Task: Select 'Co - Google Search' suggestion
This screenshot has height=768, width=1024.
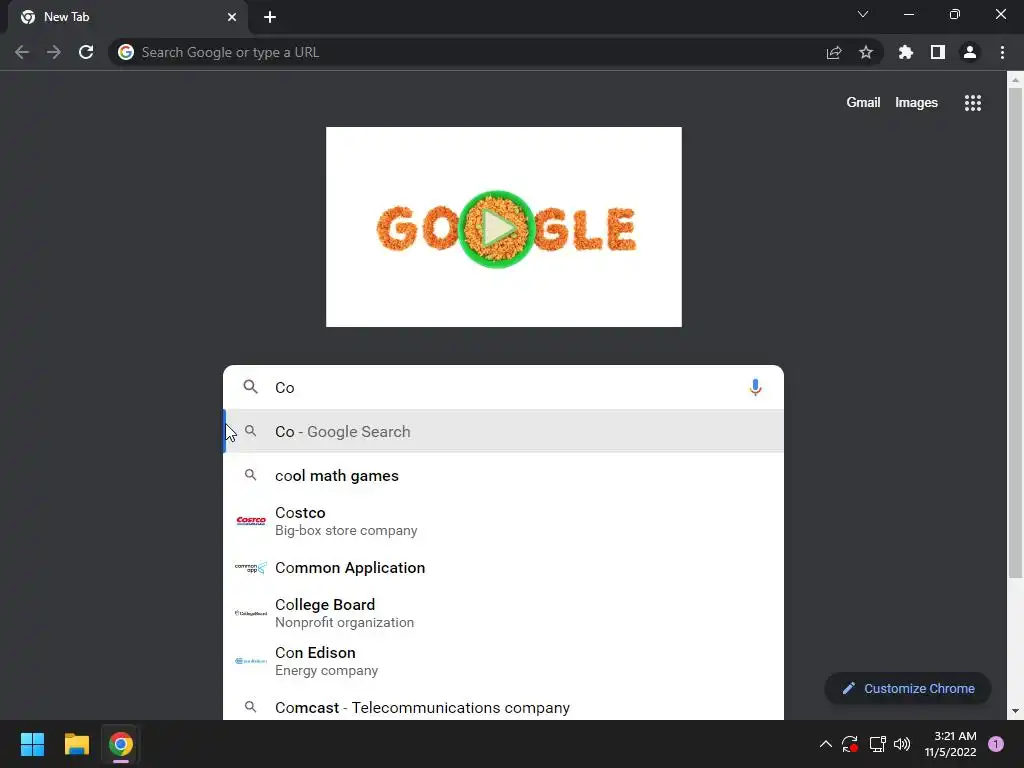Action: (504, 432)
